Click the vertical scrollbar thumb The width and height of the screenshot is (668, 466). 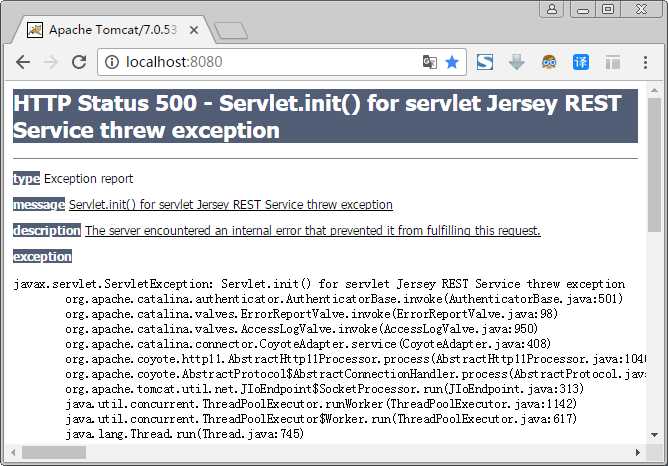coord(654,165)
